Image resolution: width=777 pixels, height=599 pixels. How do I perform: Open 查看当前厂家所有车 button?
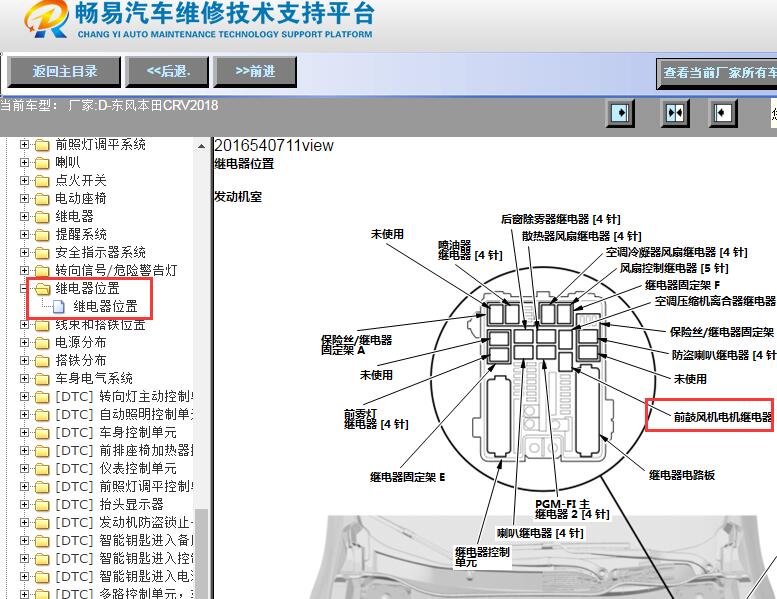(x=717, y=73)
